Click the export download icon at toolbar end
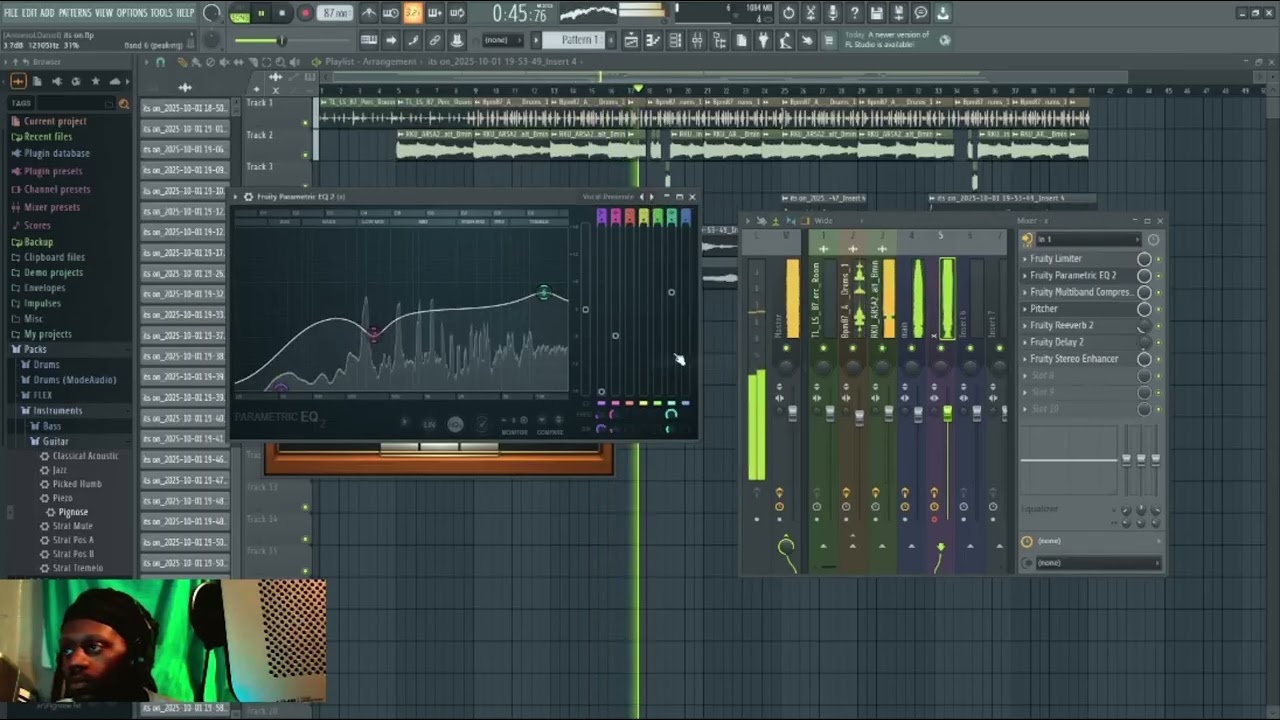Image resolution: width=1280 pixels, height=720 pixels. pyautogui.click(x=942, y=13)
